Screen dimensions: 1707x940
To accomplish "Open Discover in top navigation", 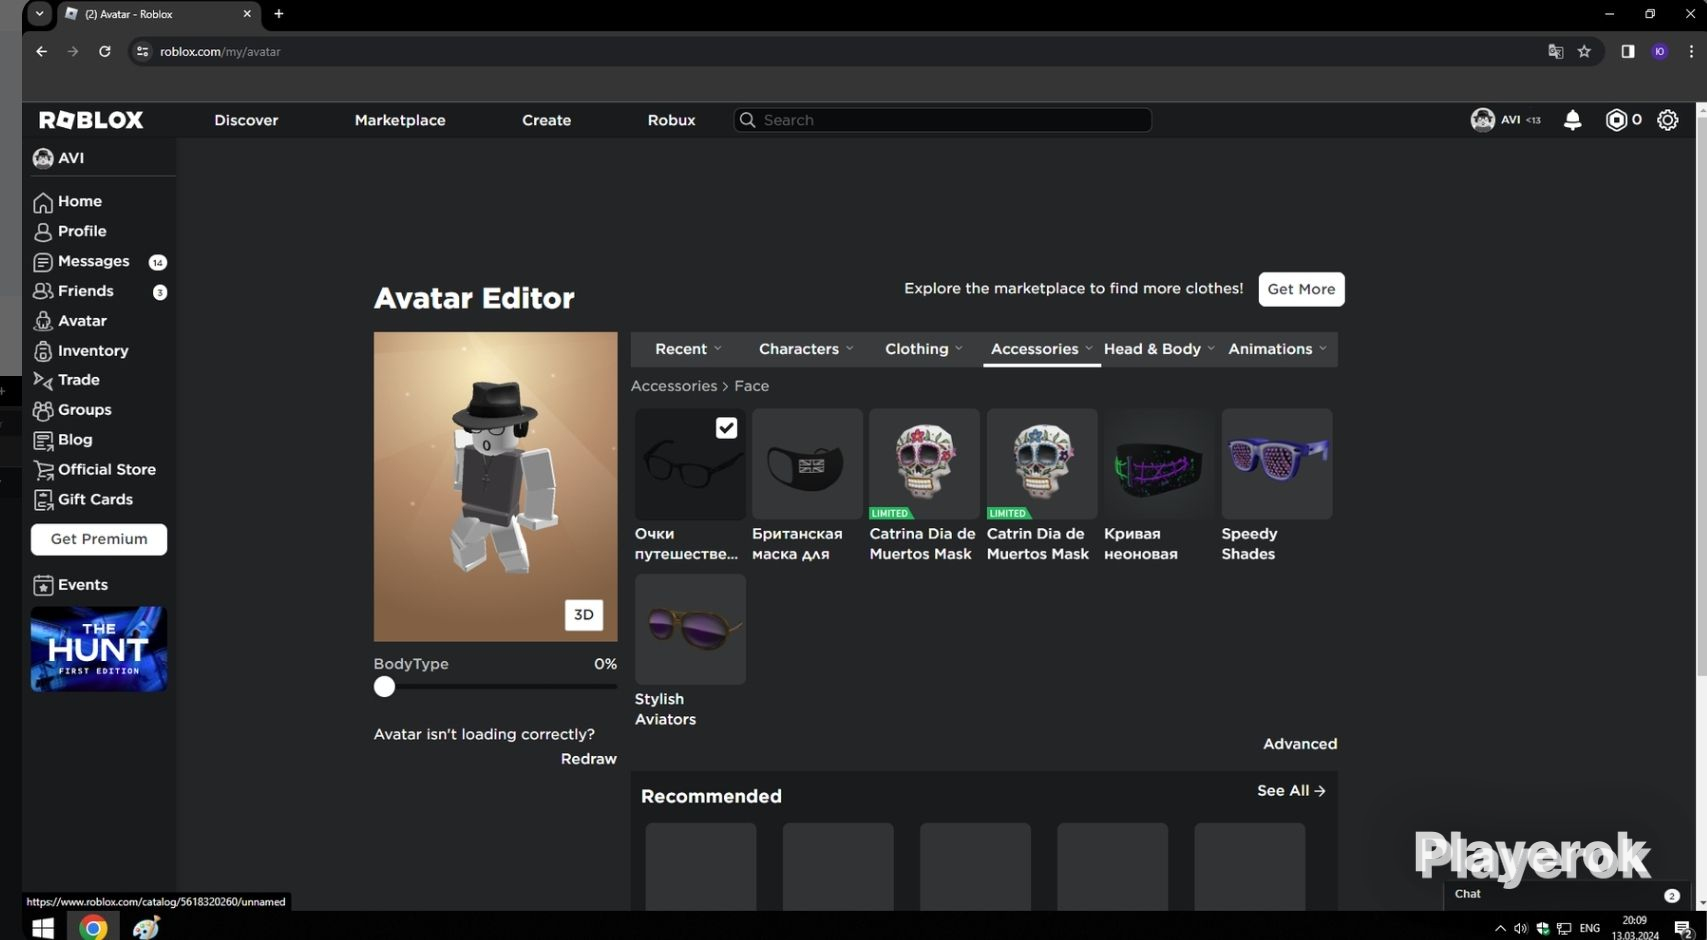I will coord(246,120).
